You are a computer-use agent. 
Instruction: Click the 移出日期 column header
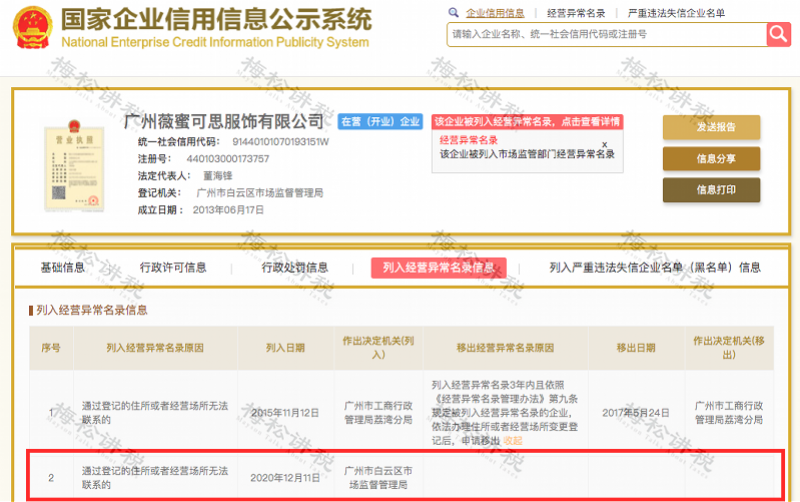pos(636,348)
